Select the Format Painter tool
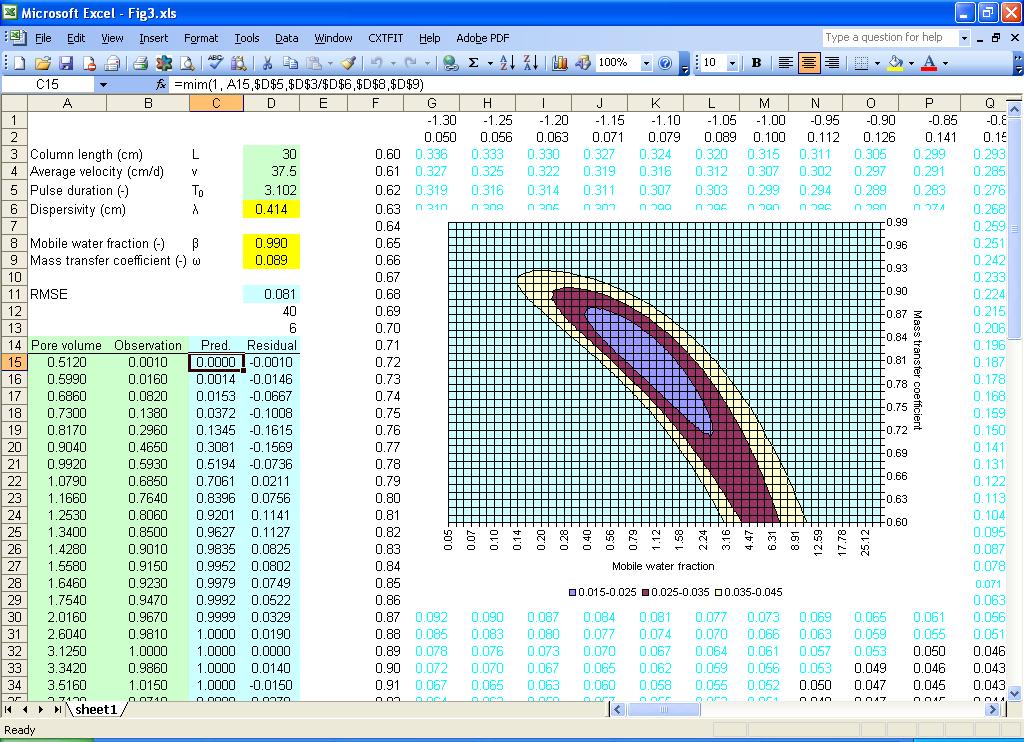 click(347, 62)
